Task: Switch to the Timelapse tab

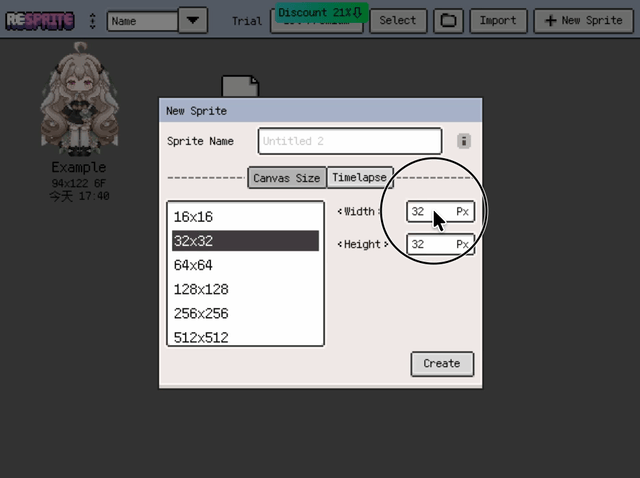Action: coord(359,177)
